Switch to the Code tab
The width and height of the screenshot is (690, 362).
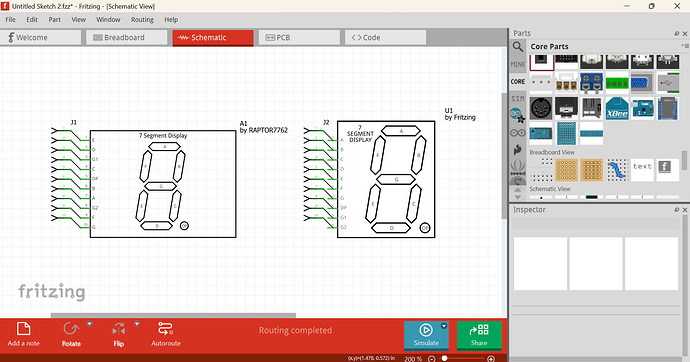(x=385, y=37)
